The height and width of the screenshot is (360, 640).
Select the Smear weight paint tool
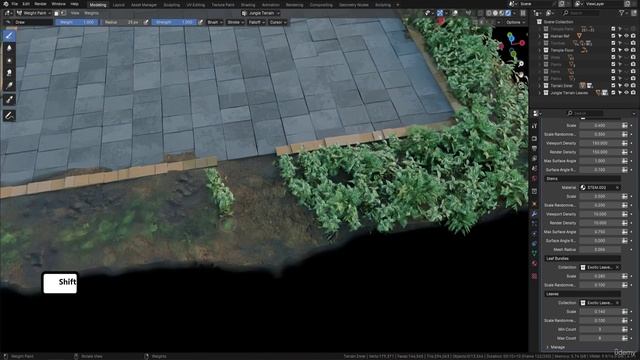9,73
